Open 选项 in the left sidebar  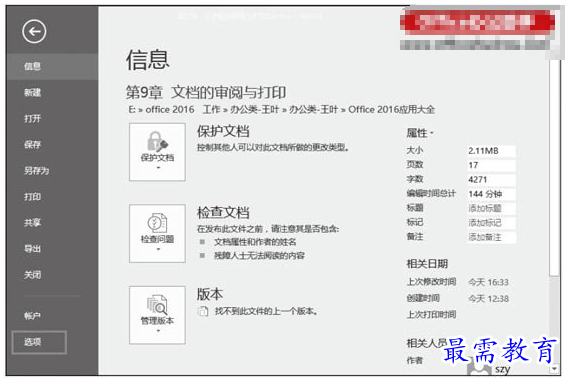point(39,342)
